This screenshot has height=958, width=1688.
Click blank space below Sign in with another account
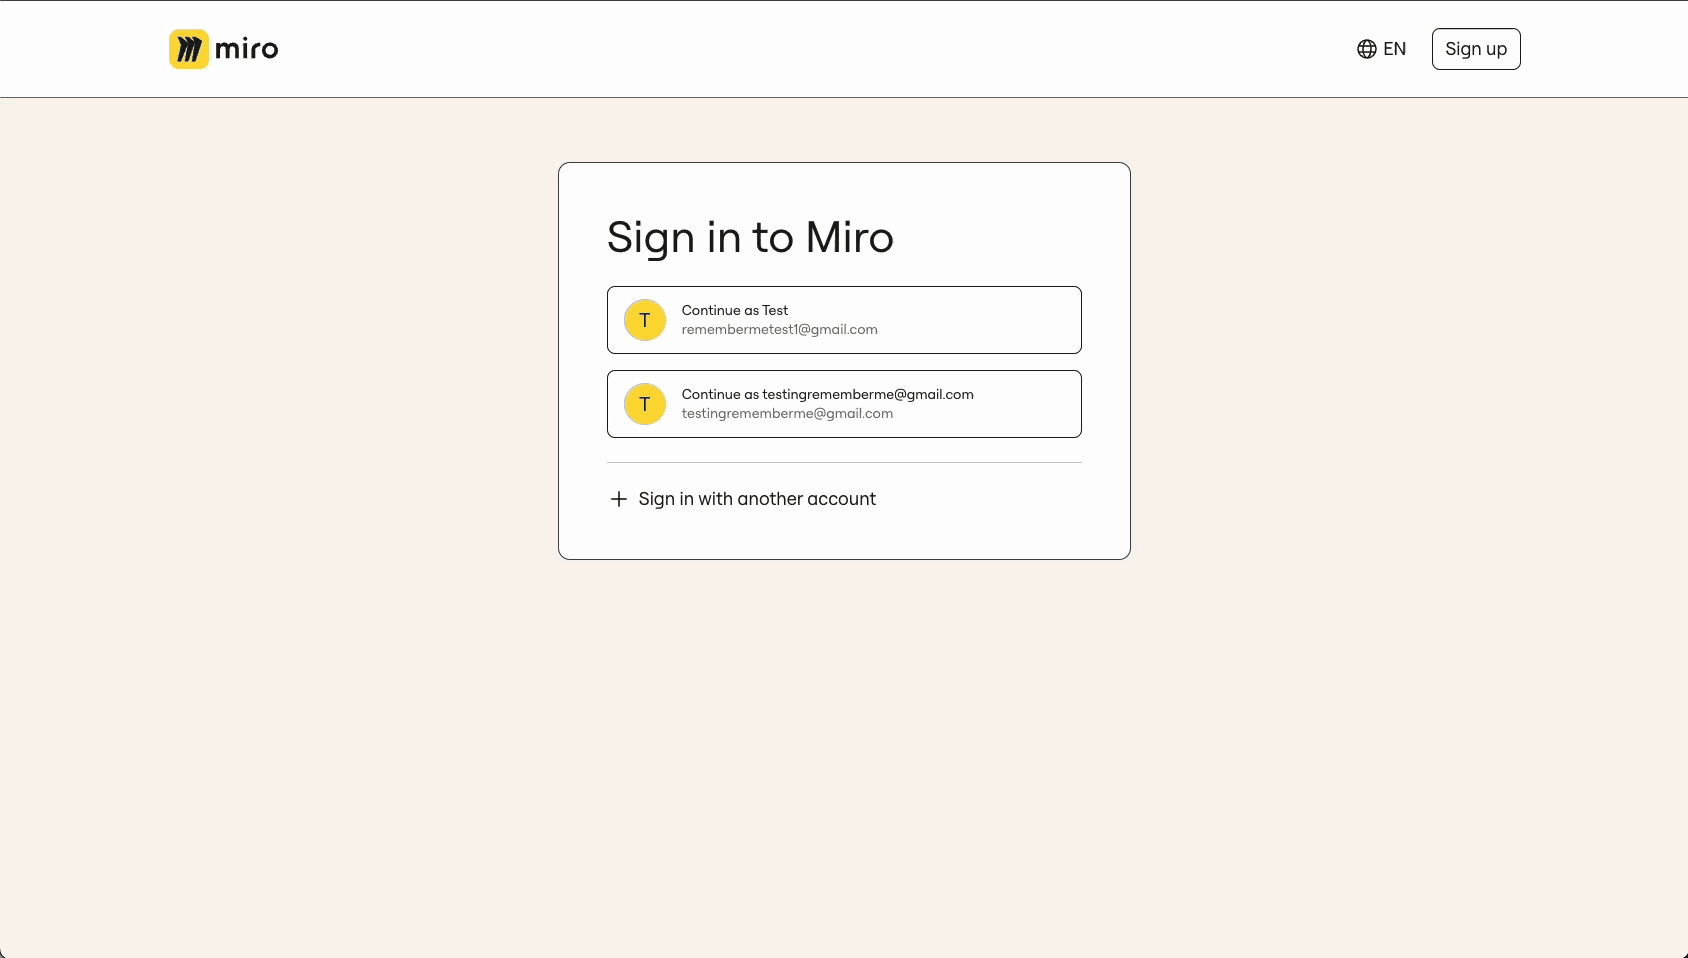coord(844,537)
